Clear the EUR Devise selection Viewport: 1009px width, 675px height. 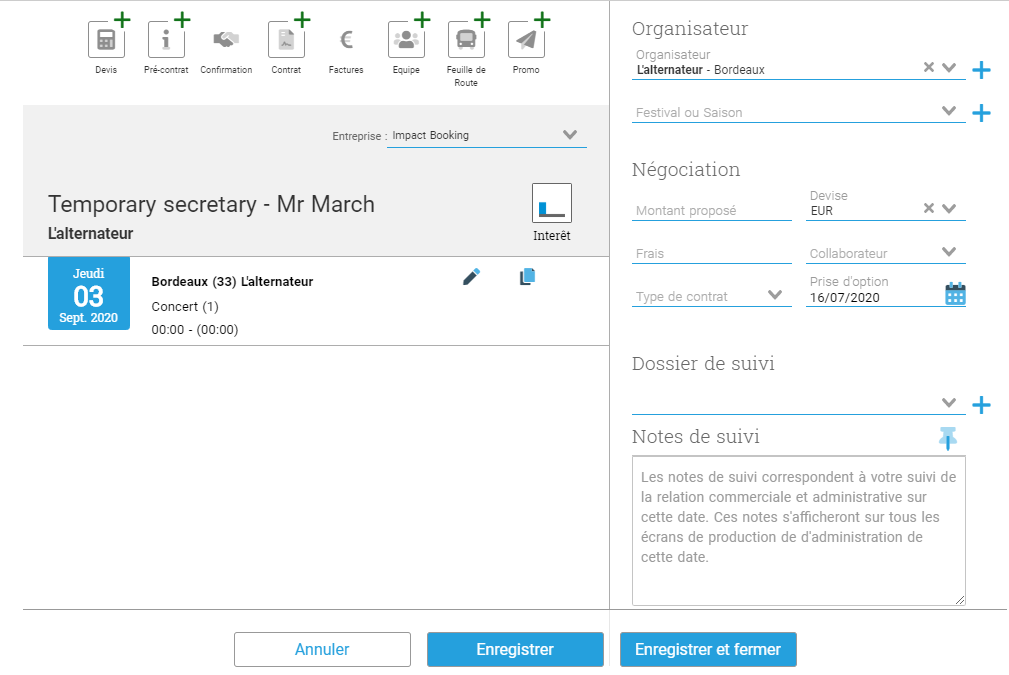929,208
